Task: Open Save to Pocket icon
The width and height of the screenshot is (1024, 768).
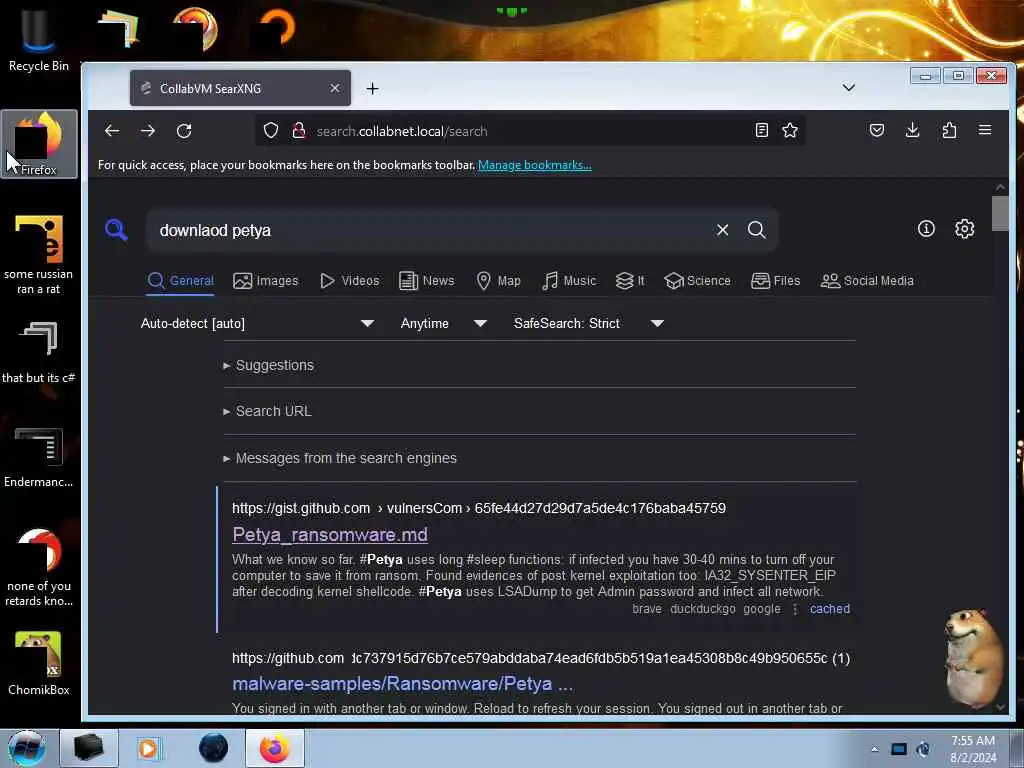Action: coord(877,130)
